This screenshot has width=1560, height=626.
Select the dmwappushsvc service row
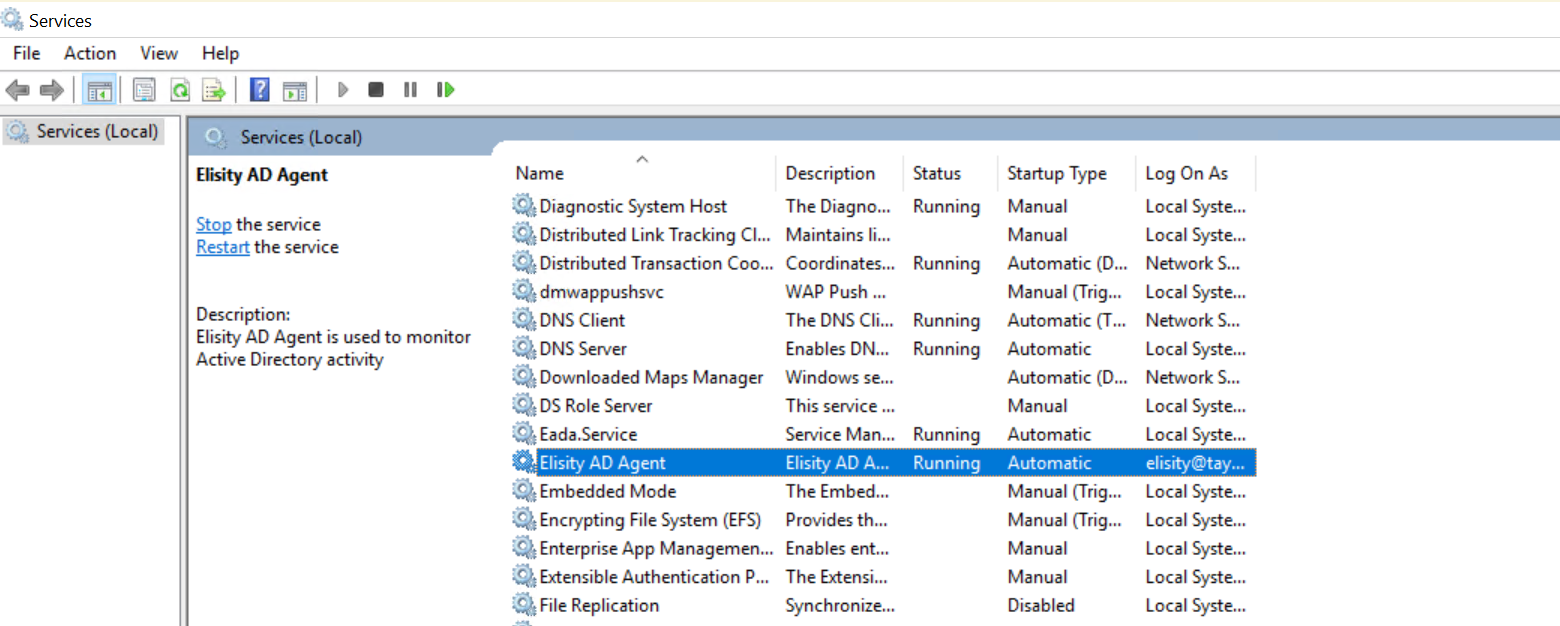(x=883, y=292)
